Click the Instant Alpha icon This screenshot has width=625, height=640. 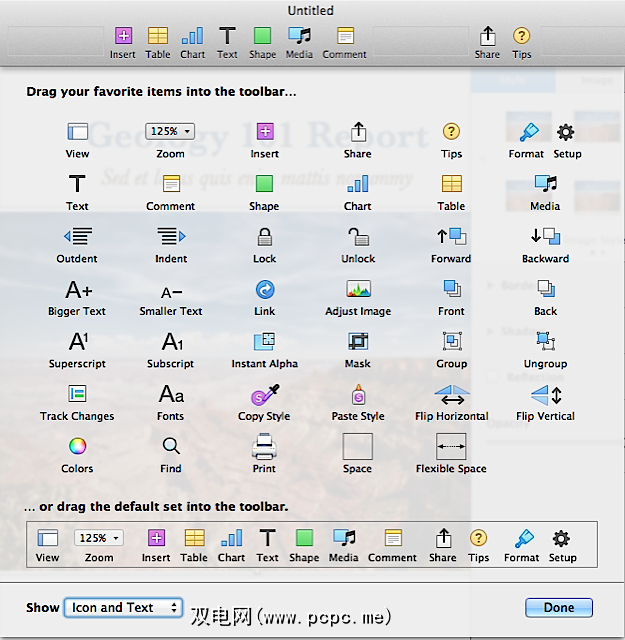click(264, 342)
